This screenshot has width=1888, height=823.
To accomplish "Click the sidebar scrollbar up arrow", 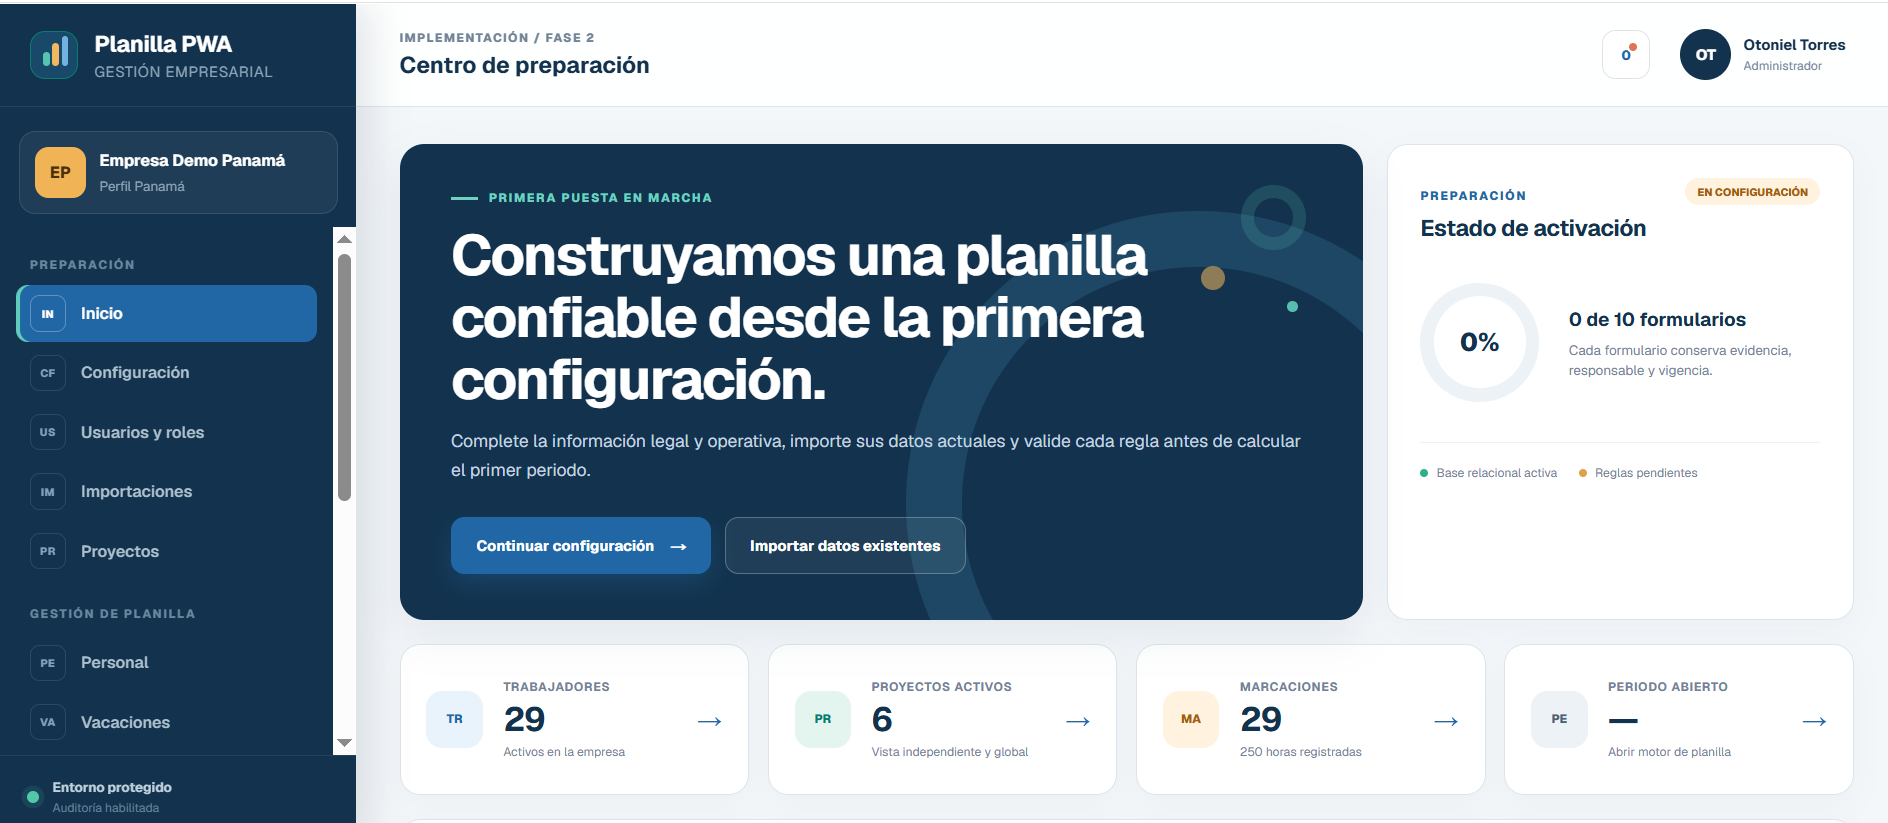I will (x=344, y=239).
